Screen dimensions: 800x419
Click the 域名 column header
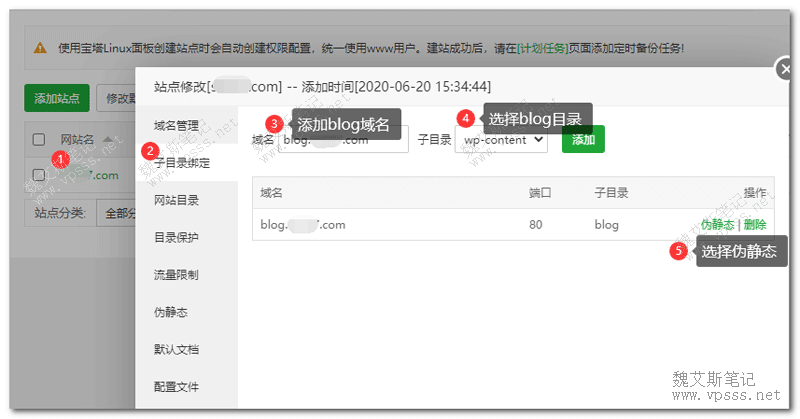click(271, 192)
